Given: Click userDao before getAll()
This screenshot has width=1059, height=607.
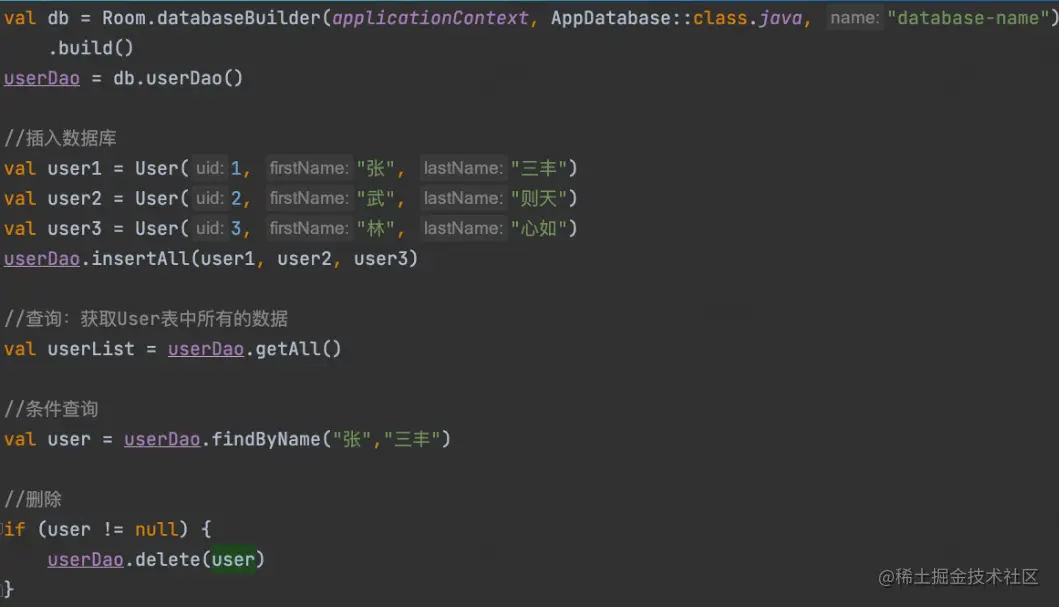Looking at the screenshot, I should click(206, 349).
